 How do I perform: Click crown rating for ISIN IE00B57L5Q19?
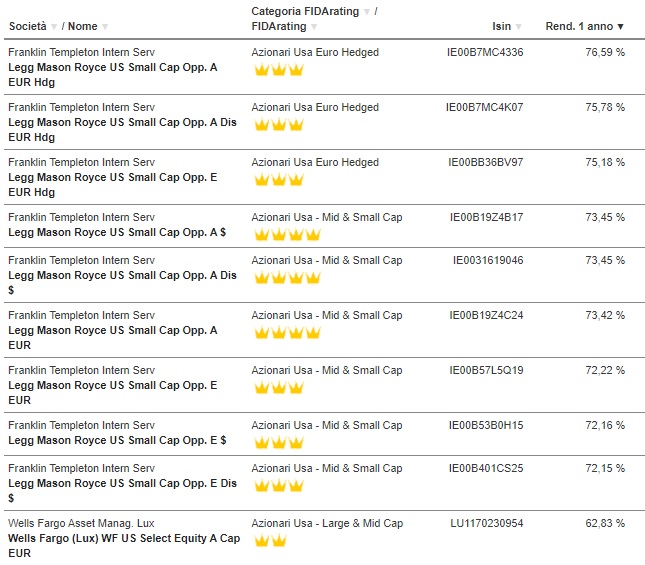(x=279, y=387)
